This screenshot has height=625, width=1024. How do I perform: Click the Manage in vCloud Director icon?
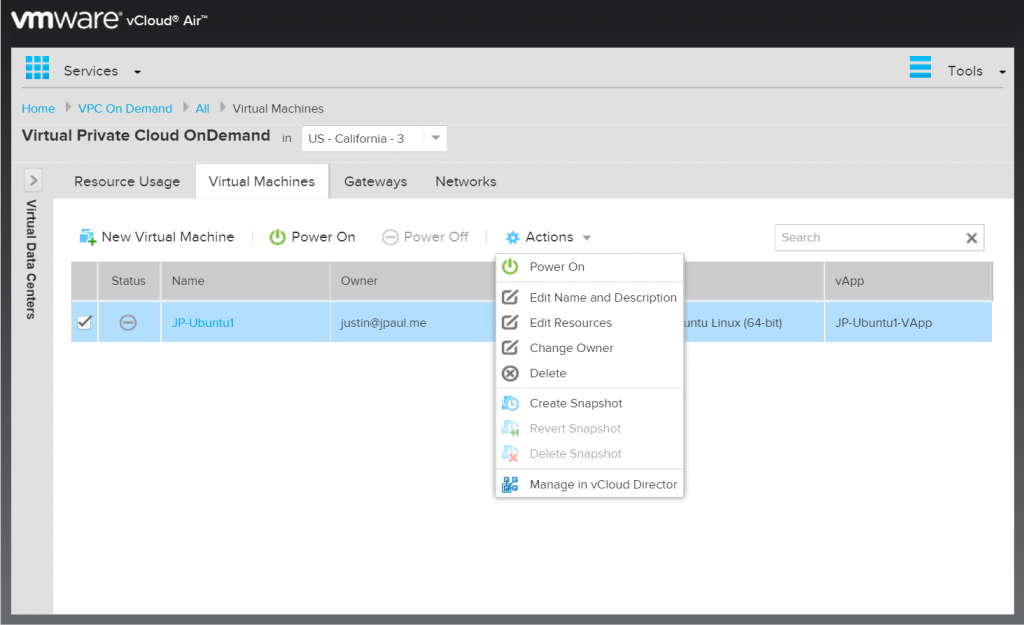[510, 485]
